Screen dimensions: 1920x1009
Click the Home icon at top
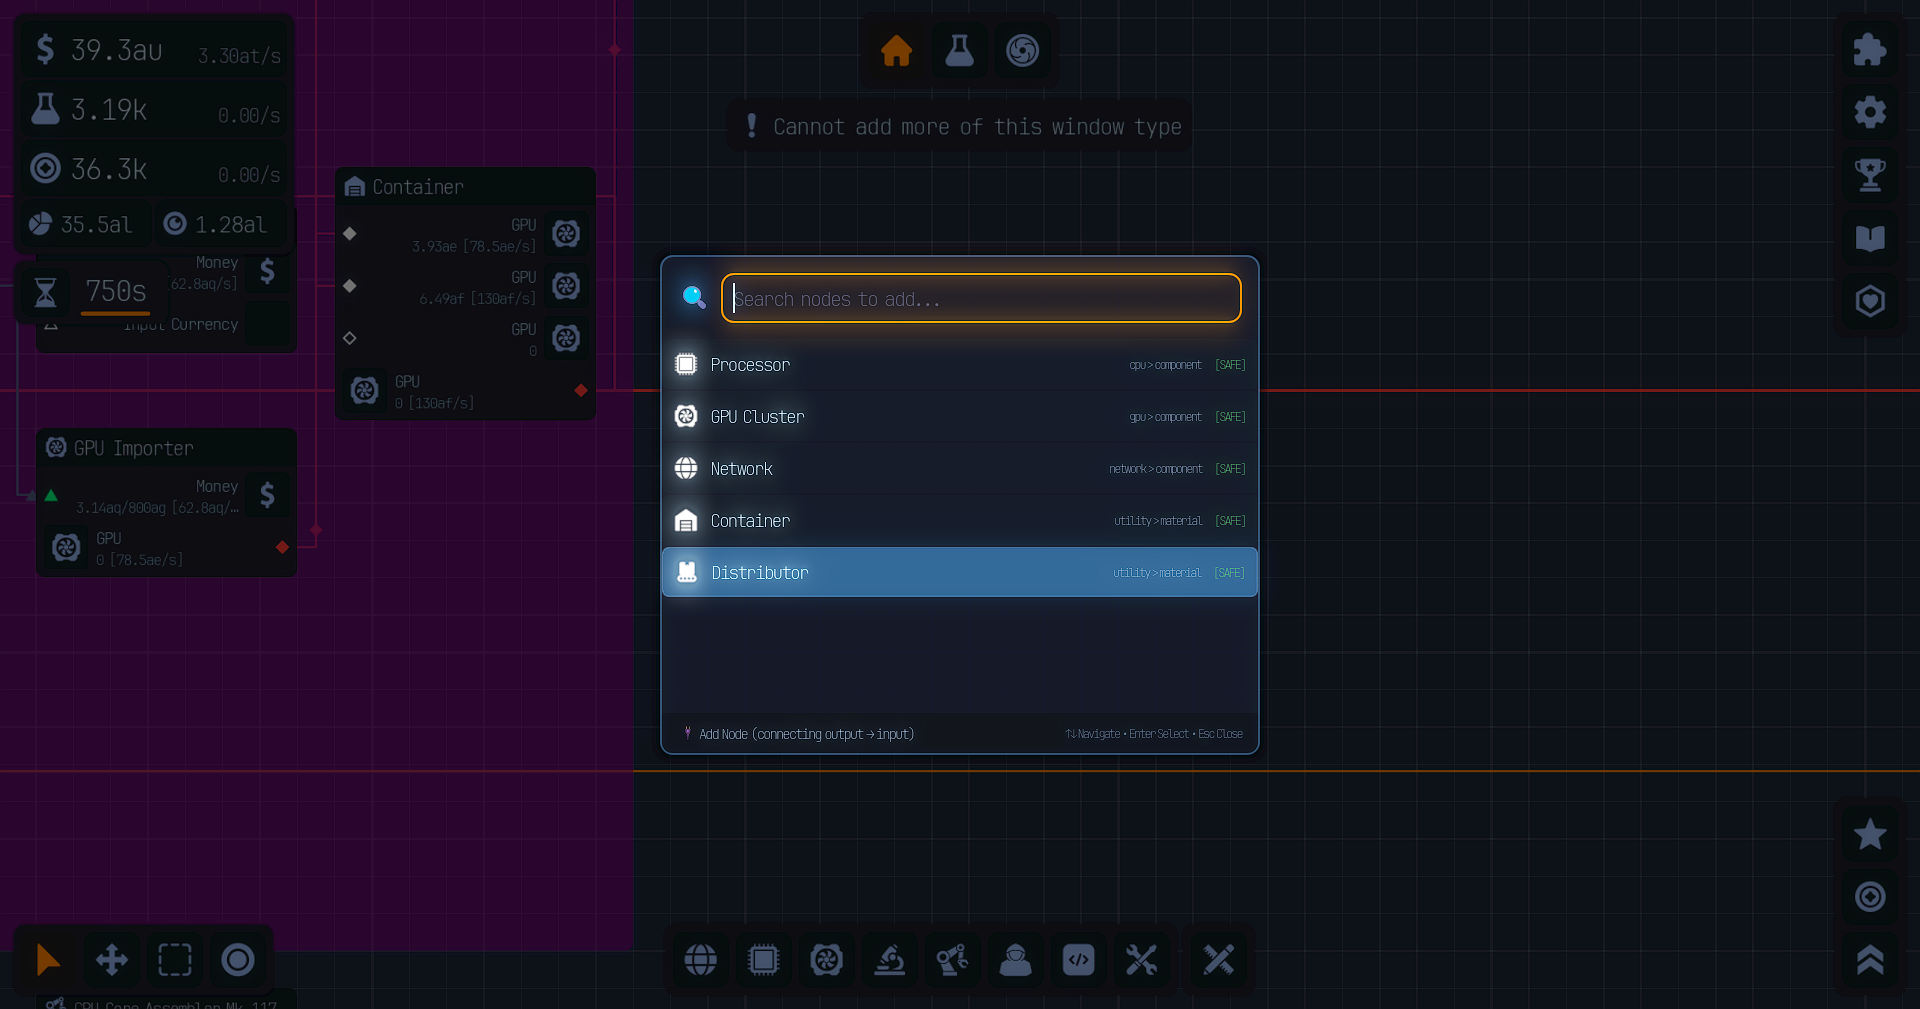pyautogui.click(x=896, y=50)
